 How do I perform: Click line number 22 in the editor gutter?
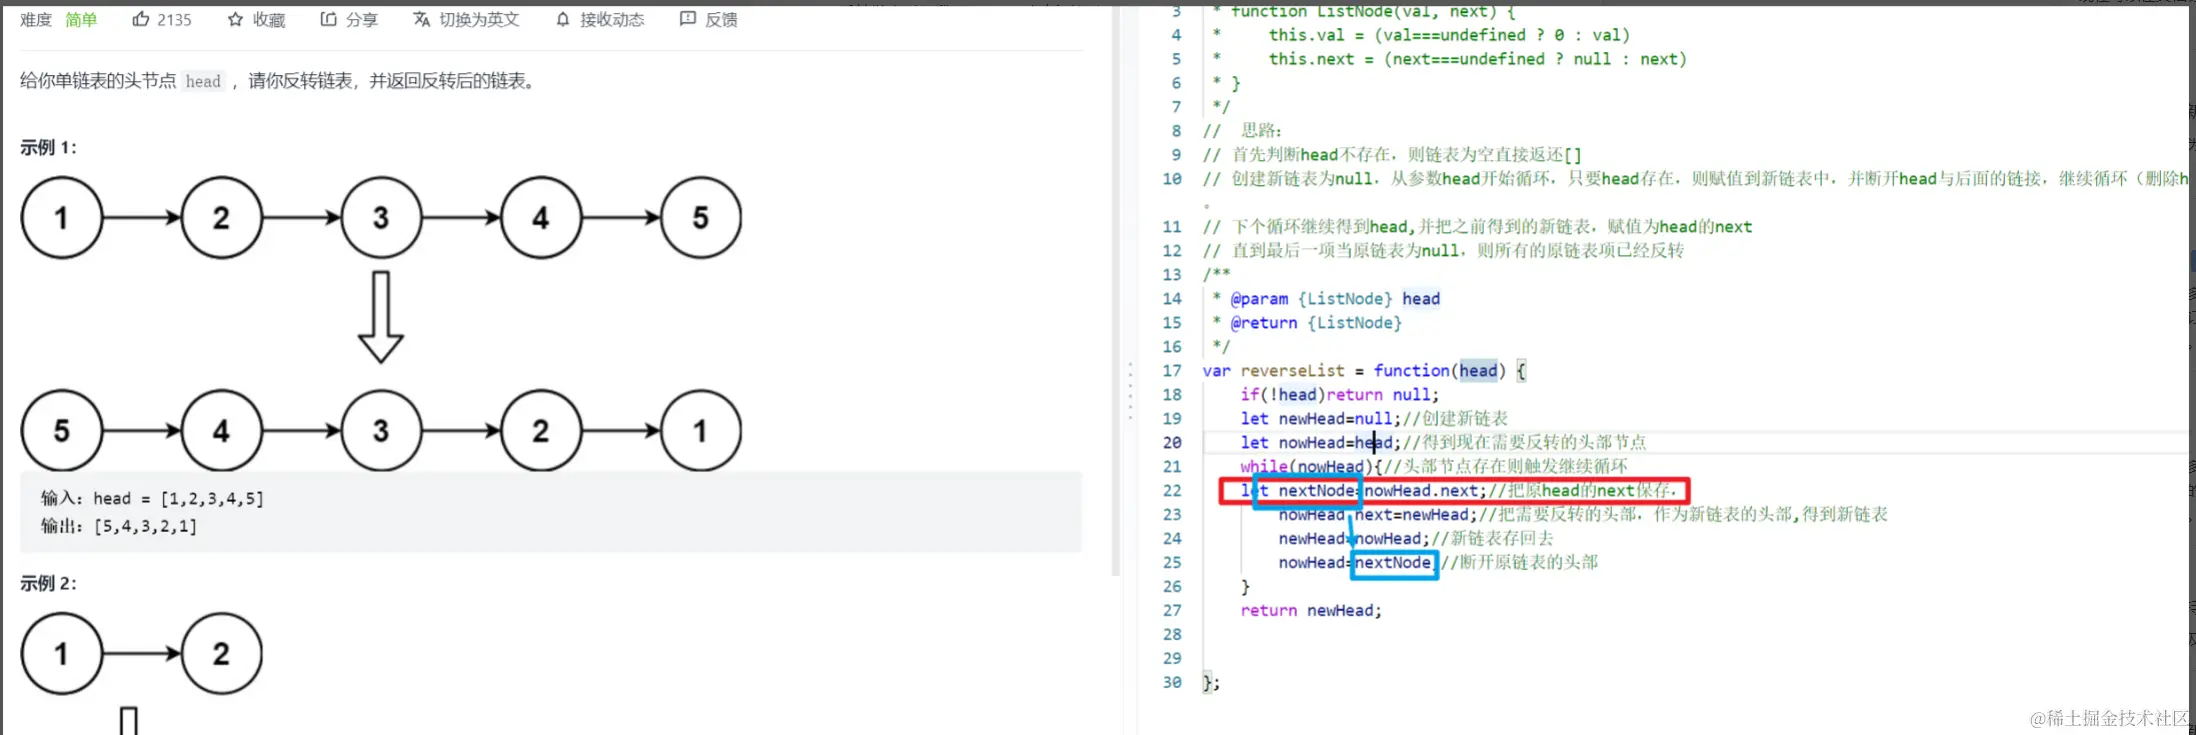pyautogui.click(x=1172, y=490)
